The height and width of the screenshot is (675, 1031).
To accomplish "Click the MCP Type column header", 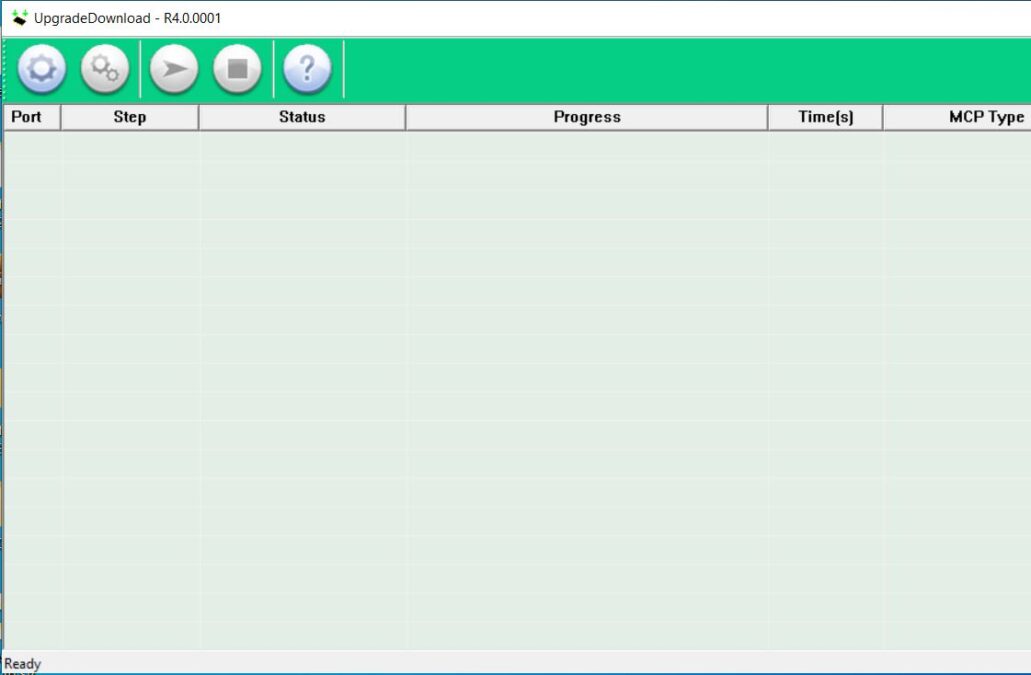I will 957,117.
